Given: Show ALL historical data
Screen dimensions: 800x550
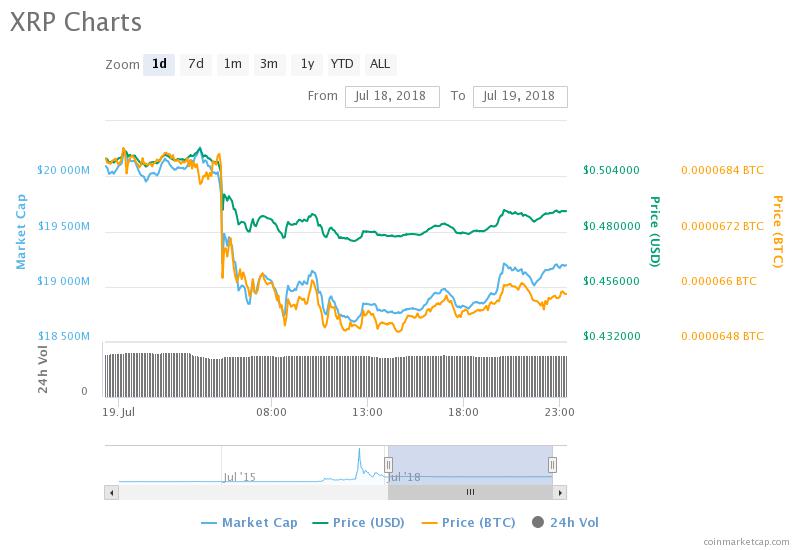Looking at the screenshot, I should click(x=380, y=64).
